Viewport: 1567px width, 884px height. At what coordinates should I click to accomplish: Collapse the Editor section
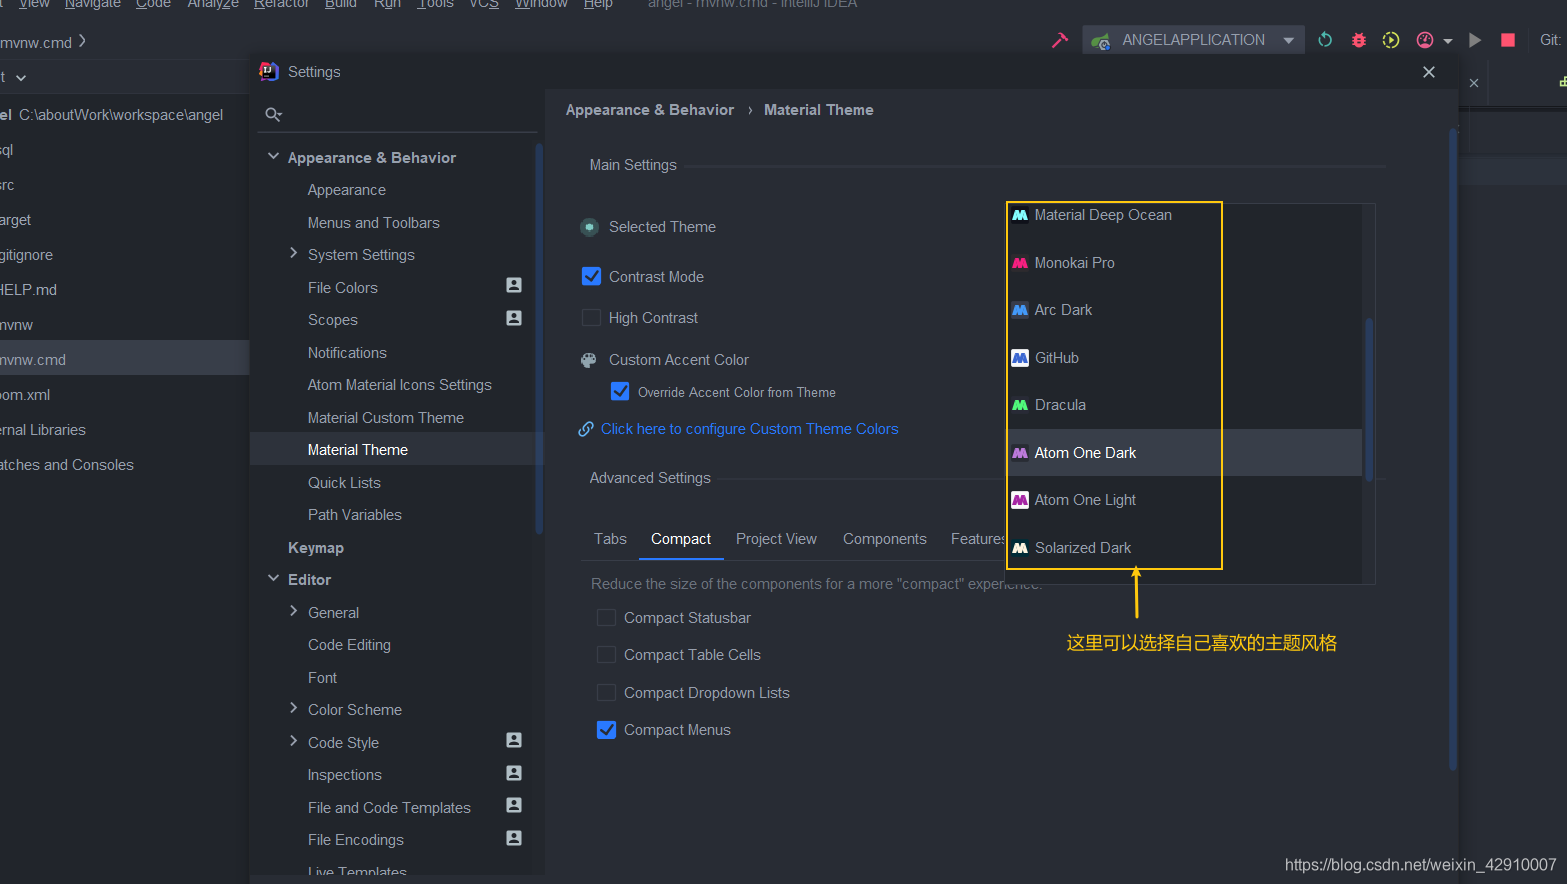[x=273, y=578]
